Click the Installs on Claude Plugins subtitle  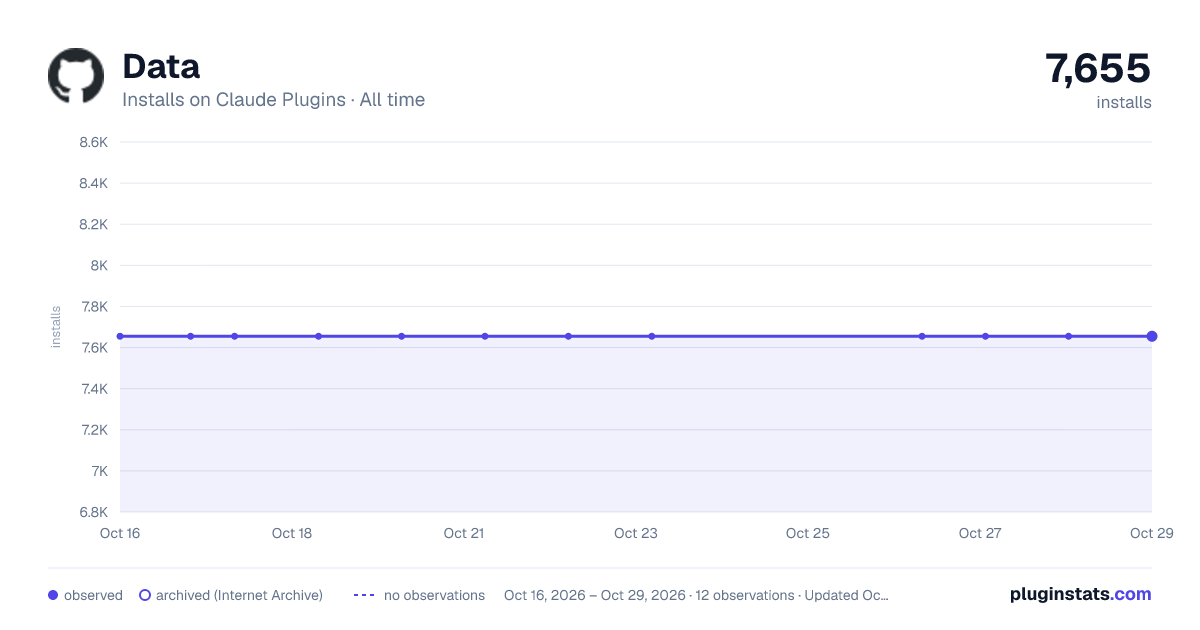pyautogui.click(x=273, y=100)
